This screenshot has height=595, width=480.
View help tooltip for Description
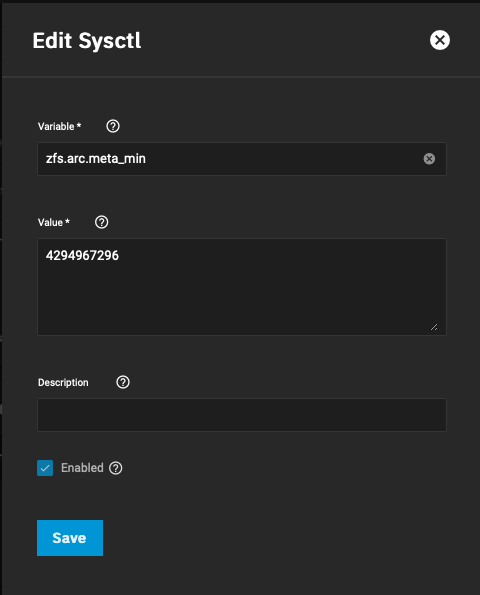click(123, 382)
